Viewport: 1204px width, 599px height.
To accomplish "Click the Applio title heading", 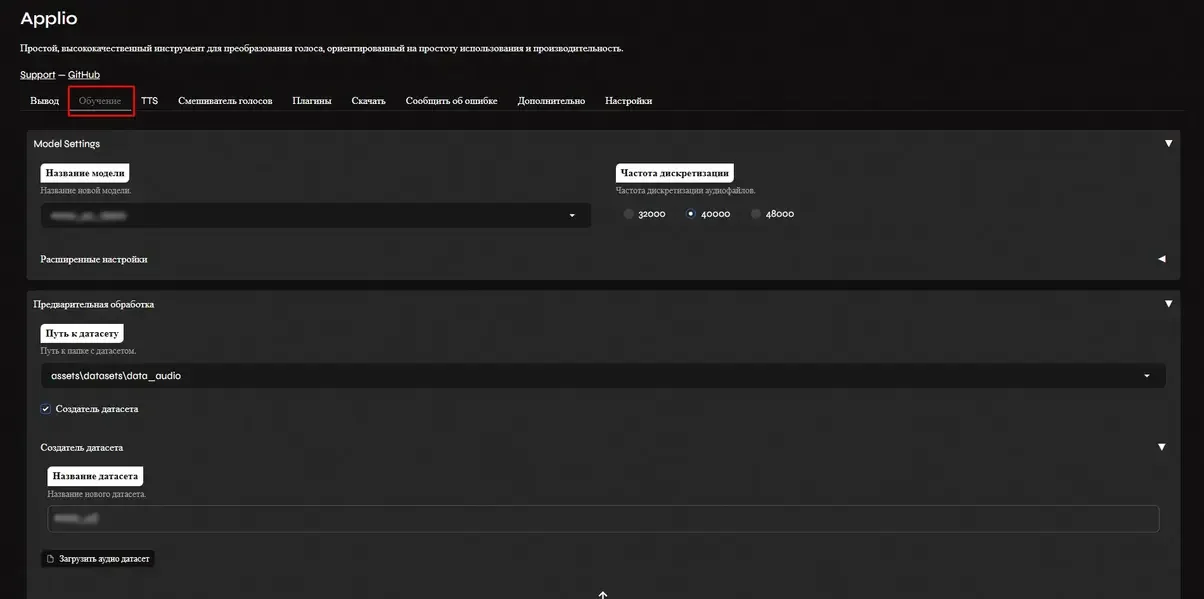I will coord(48,18).
